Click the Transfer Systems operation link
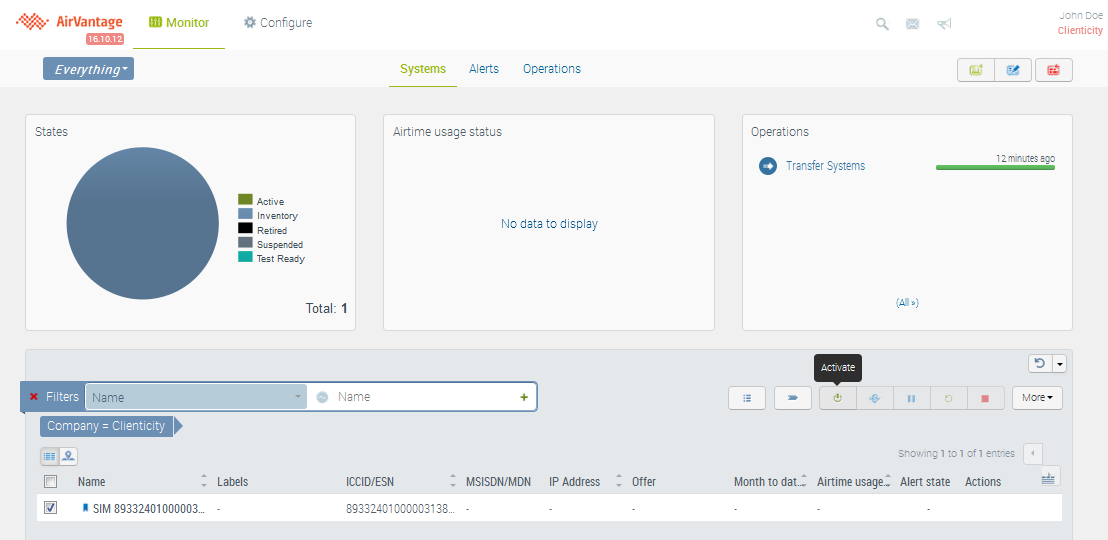The height and width of the screenshot is (540, 1108). click(825, 166)
